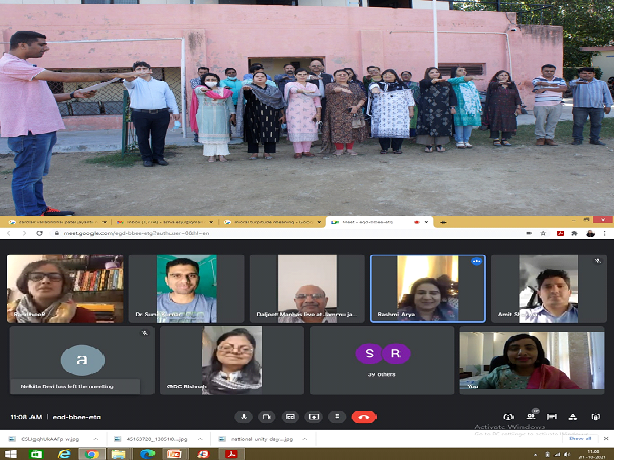Switch to the active Meet browser tab
Screen dimensions: 617x473
pos(380,220)
